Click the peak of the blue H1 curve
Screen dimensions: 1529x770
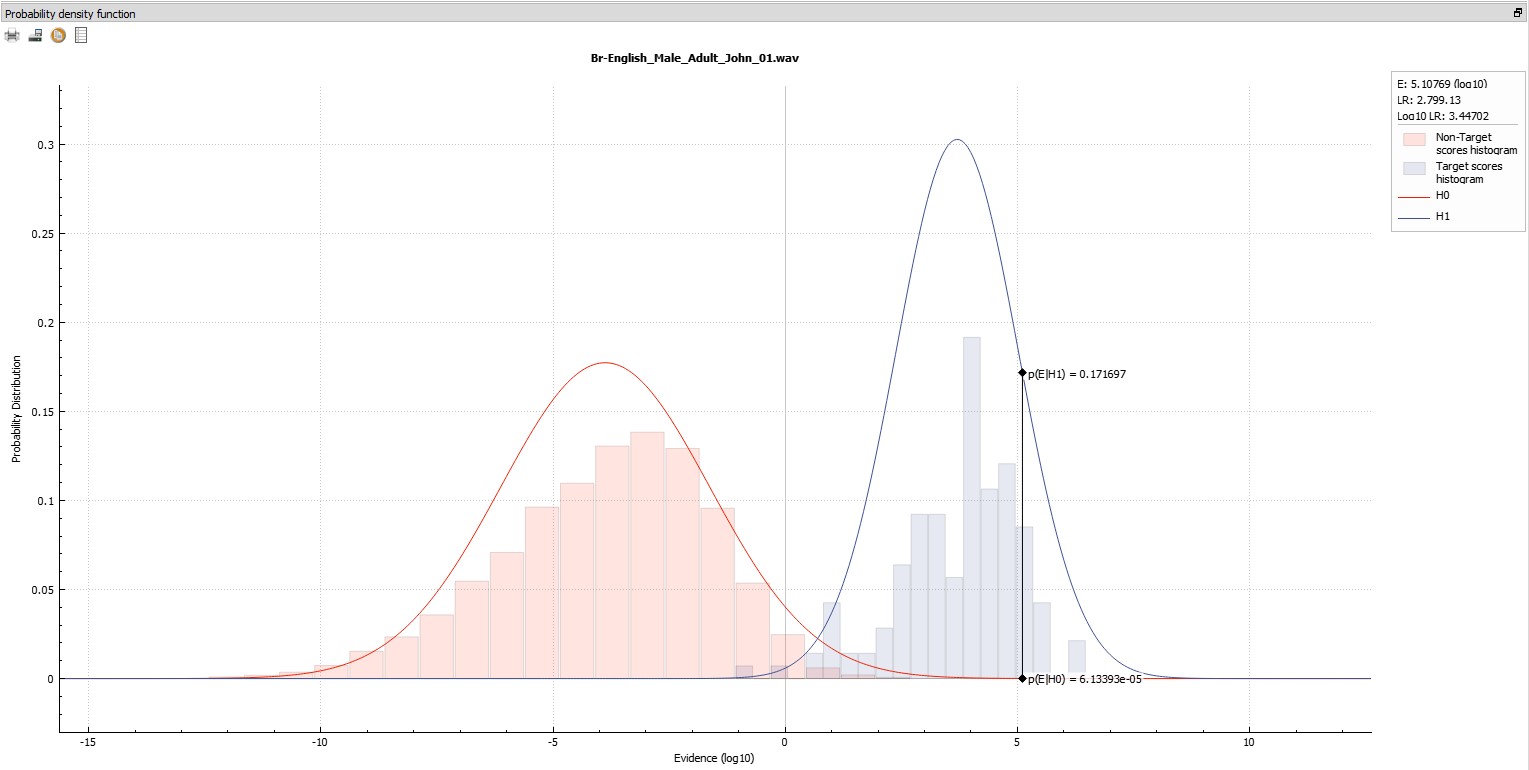957,139
